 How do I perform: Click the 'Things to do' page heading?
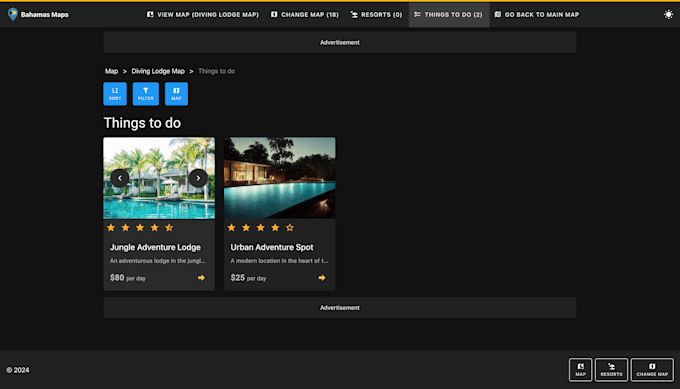[142, 123]
